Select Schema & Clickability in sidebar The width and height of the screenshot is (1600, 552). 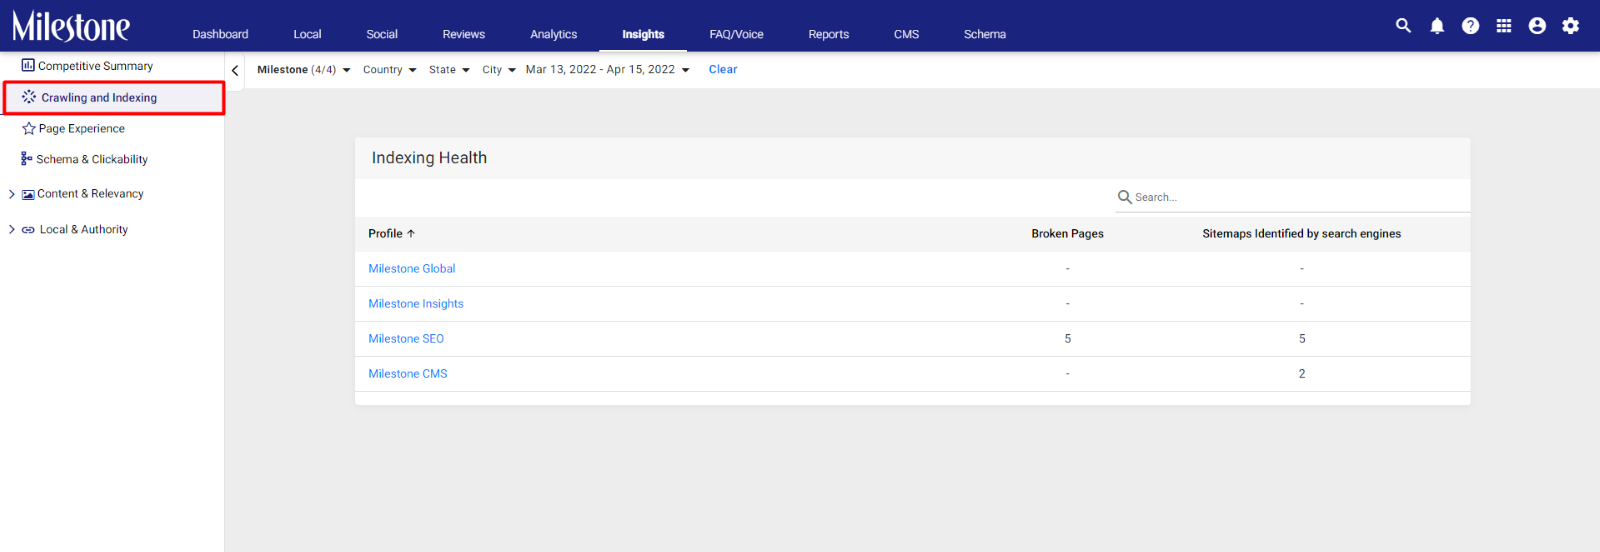coord(92,160)
